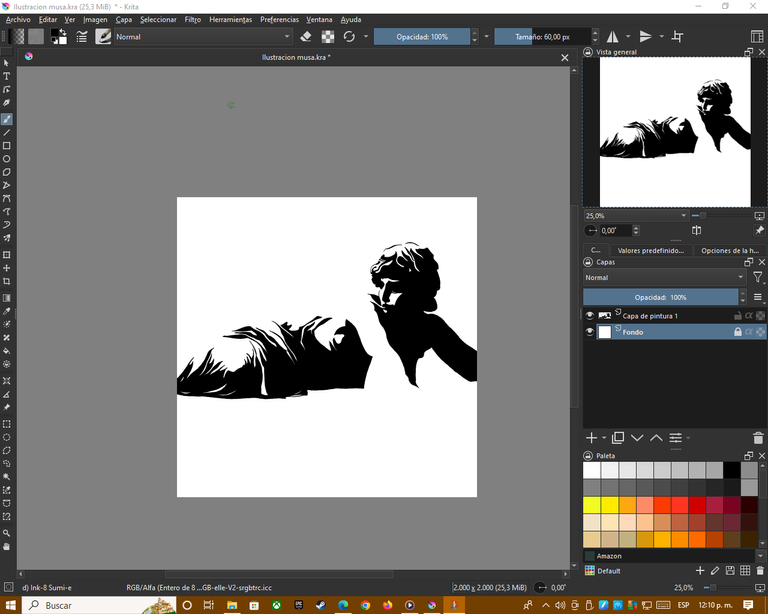
Task: Delete layer with the trash icon
Action: [758, 438]
